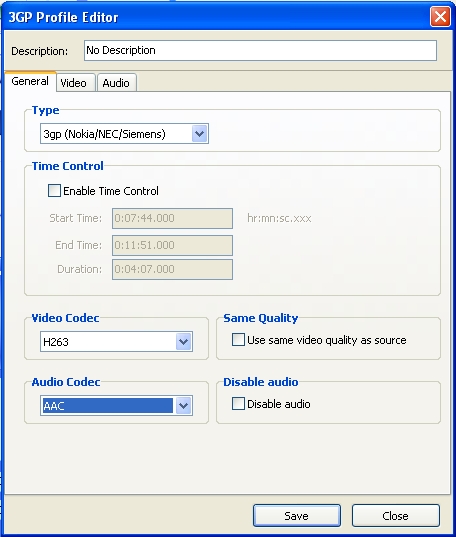Save the profile settings
The height and width of the screenshot is (537, 456).
coord(297,516)
